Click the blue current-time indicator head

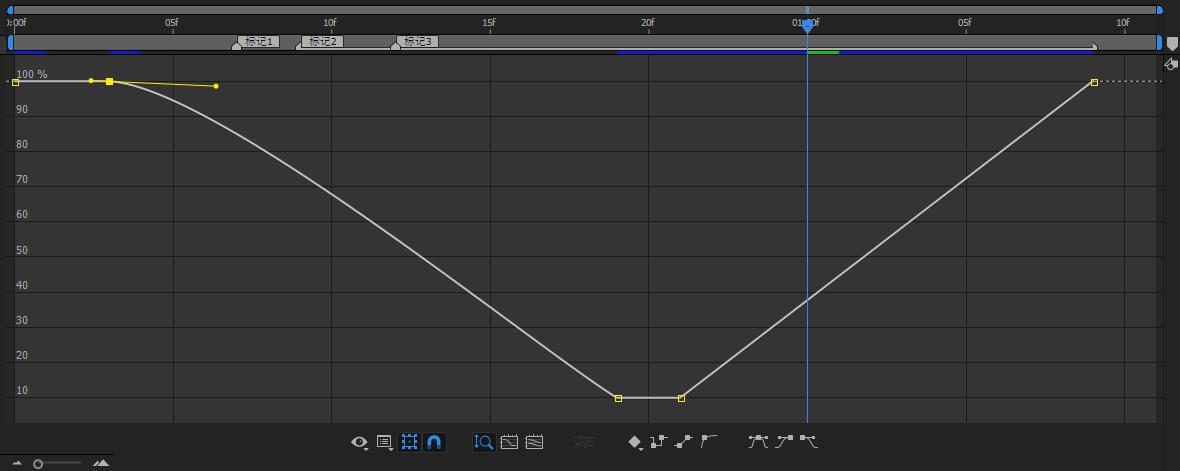807,26
